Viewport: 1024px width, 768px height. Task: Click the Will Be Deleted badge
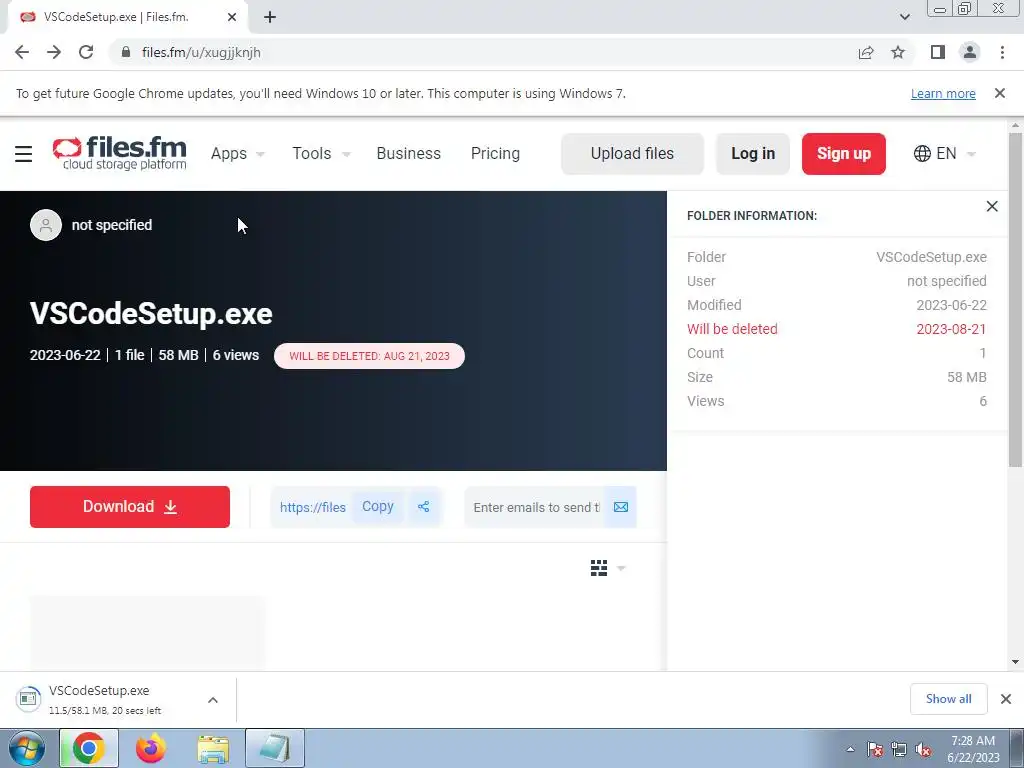point(370,356)
